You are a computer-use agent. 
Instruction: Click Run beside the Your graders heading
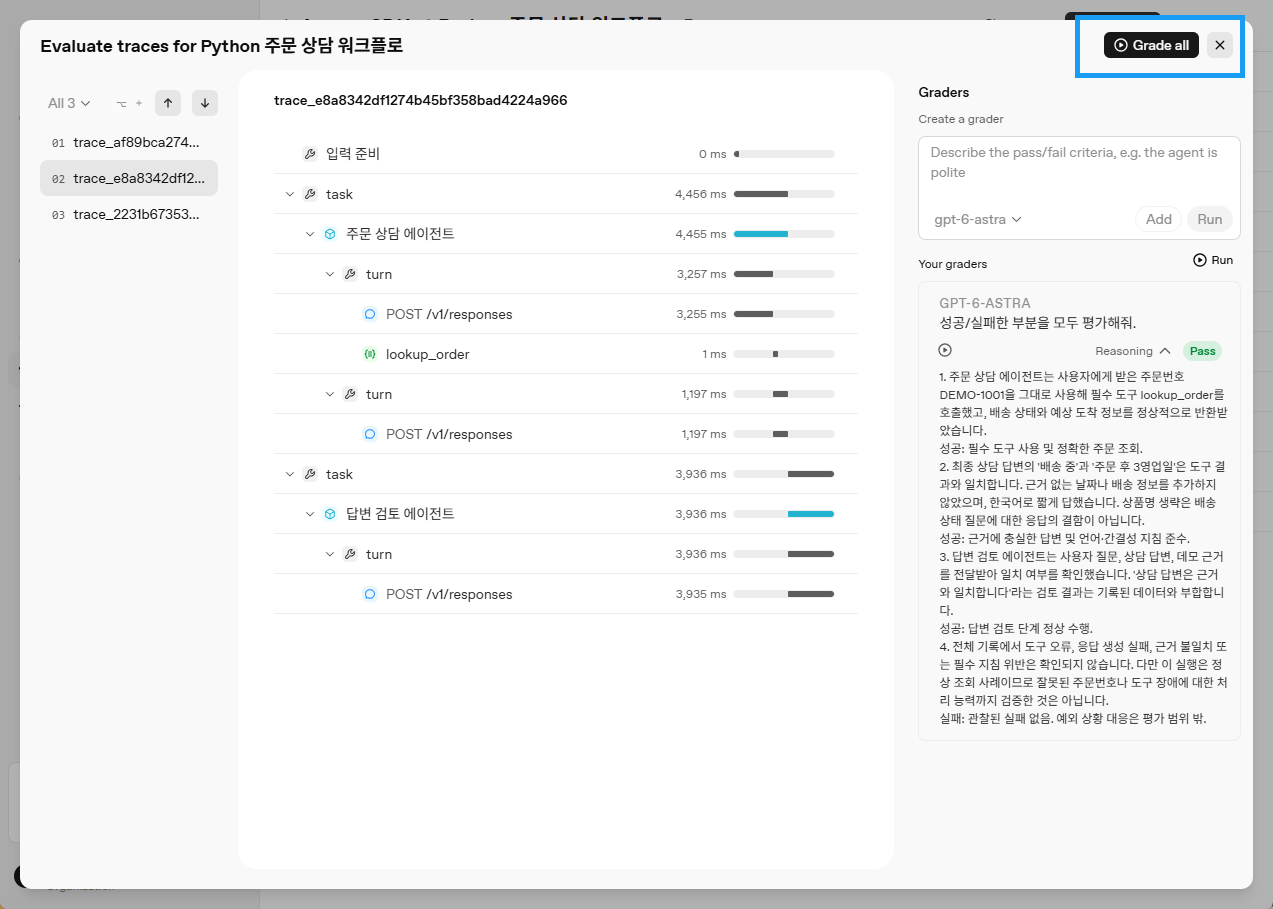click(1213, 260)
